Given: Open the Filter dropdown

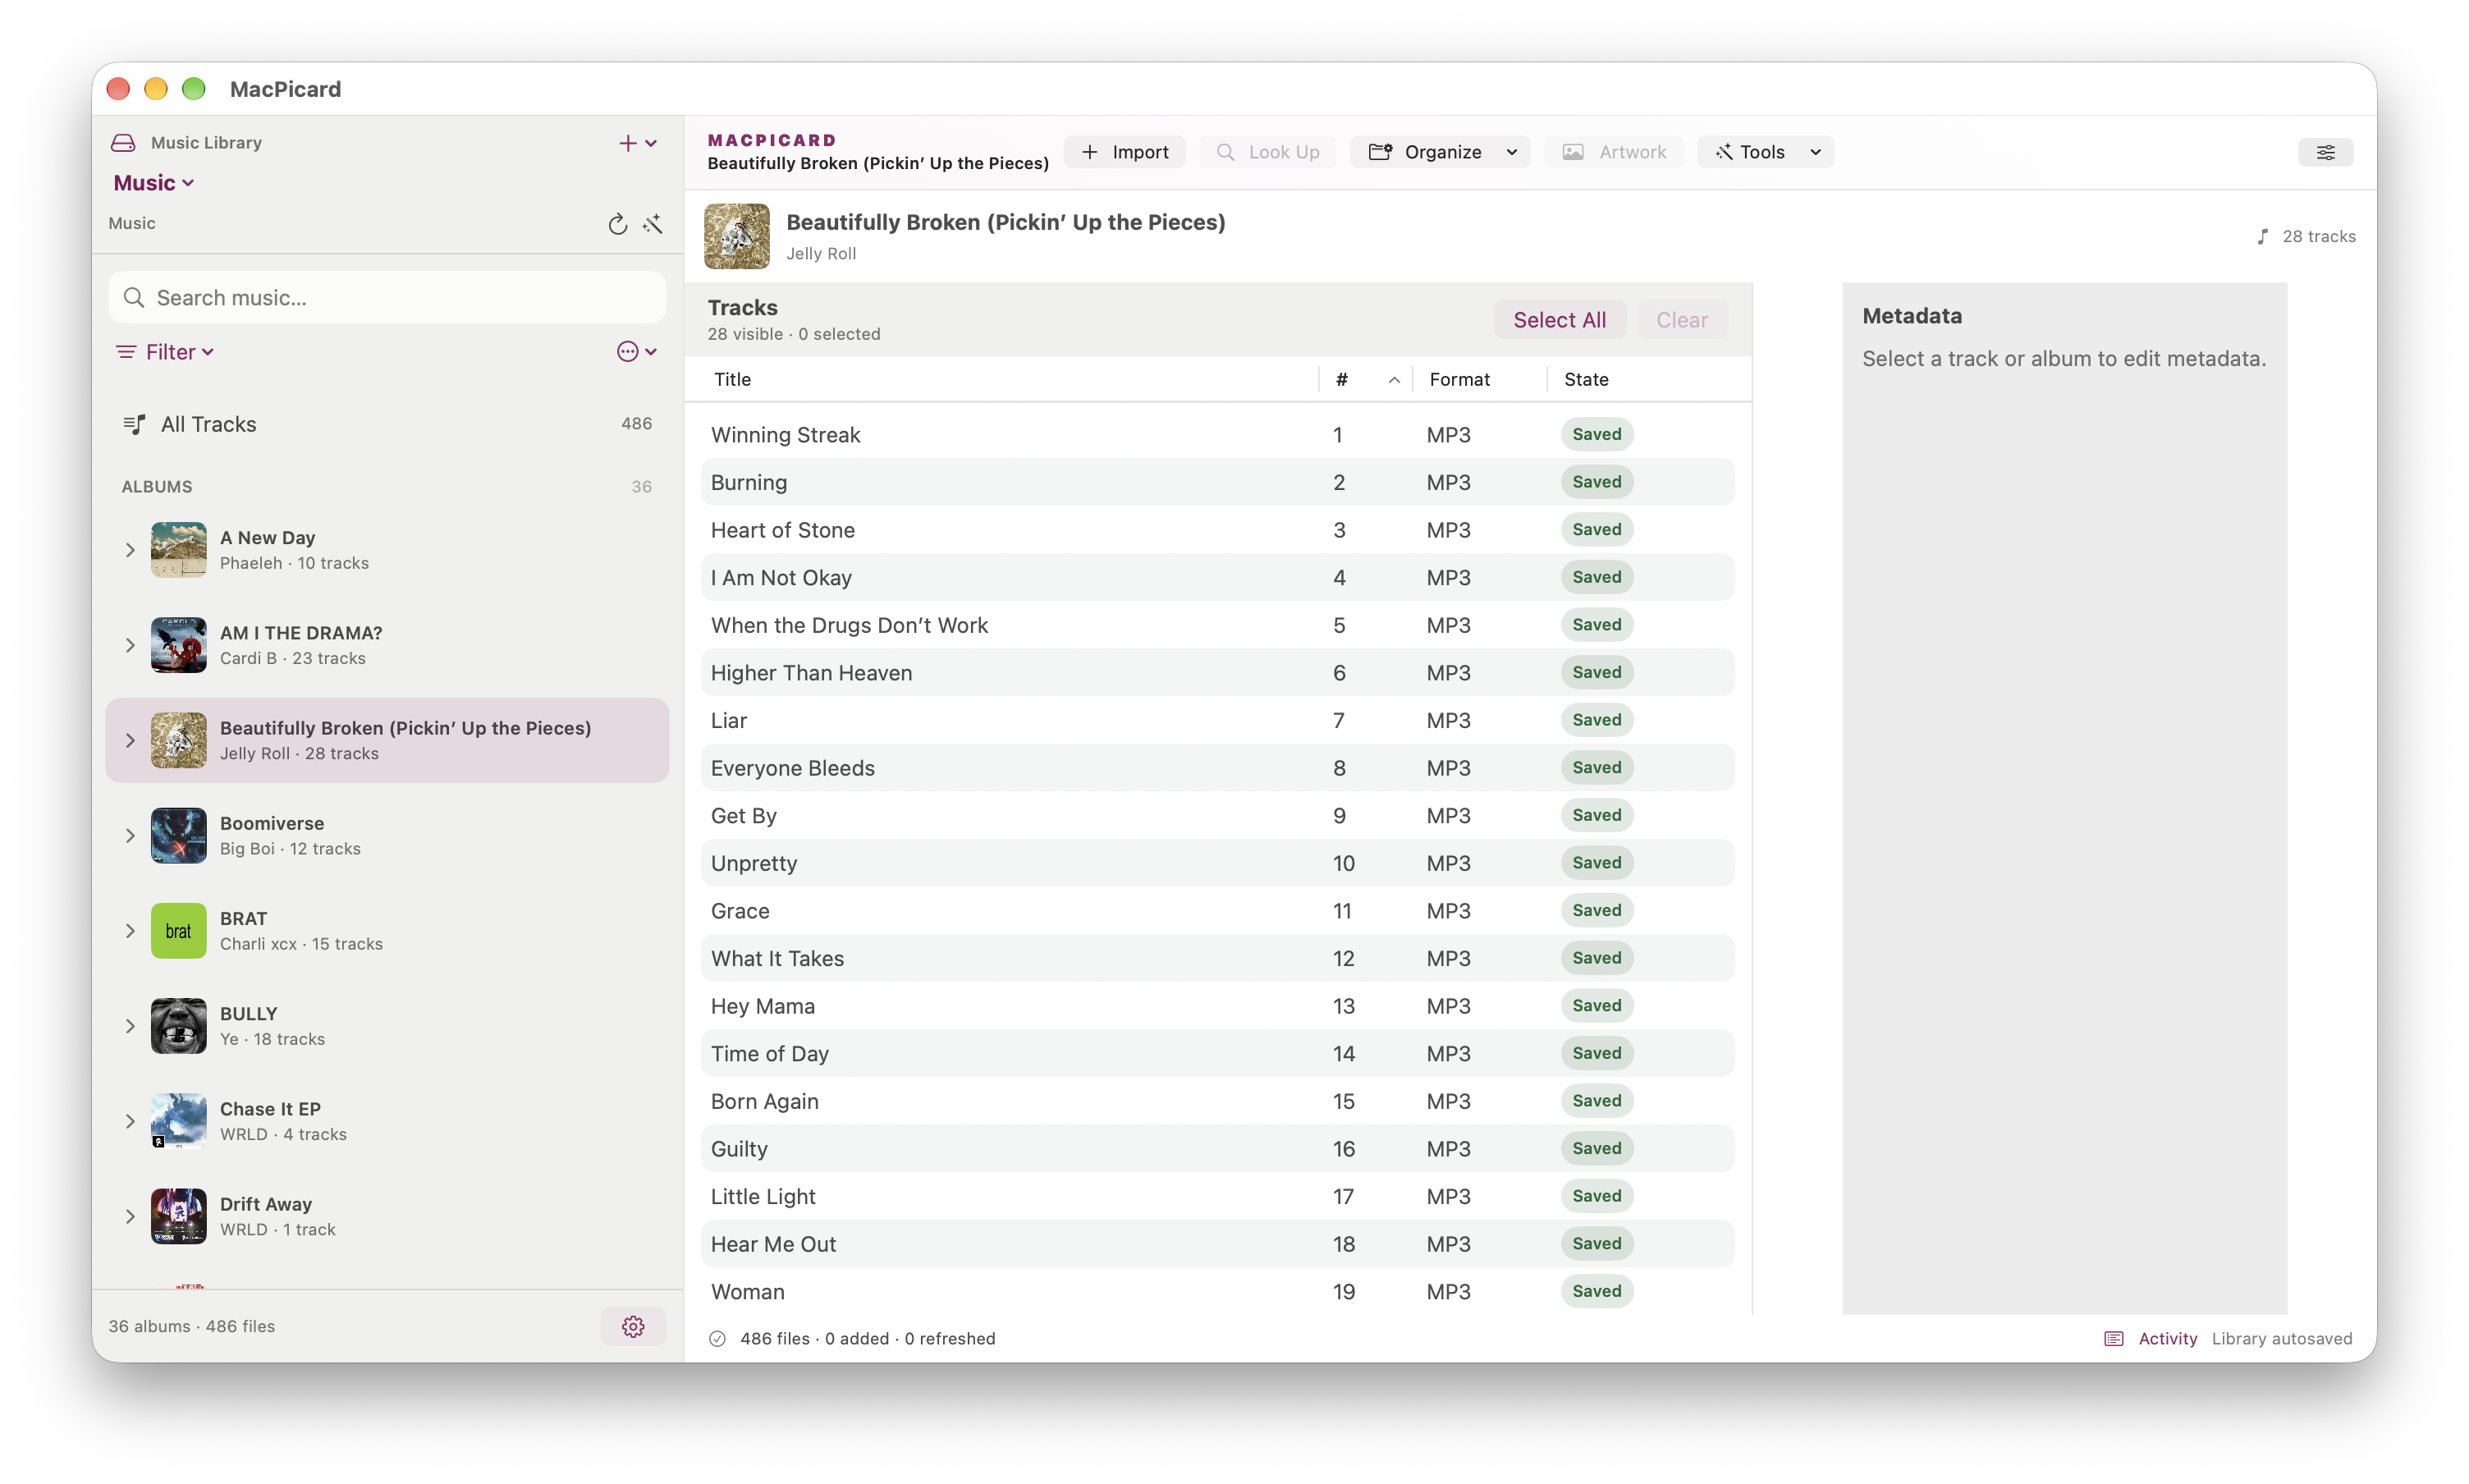Looking at the screenshot, I should pos(166,352).
